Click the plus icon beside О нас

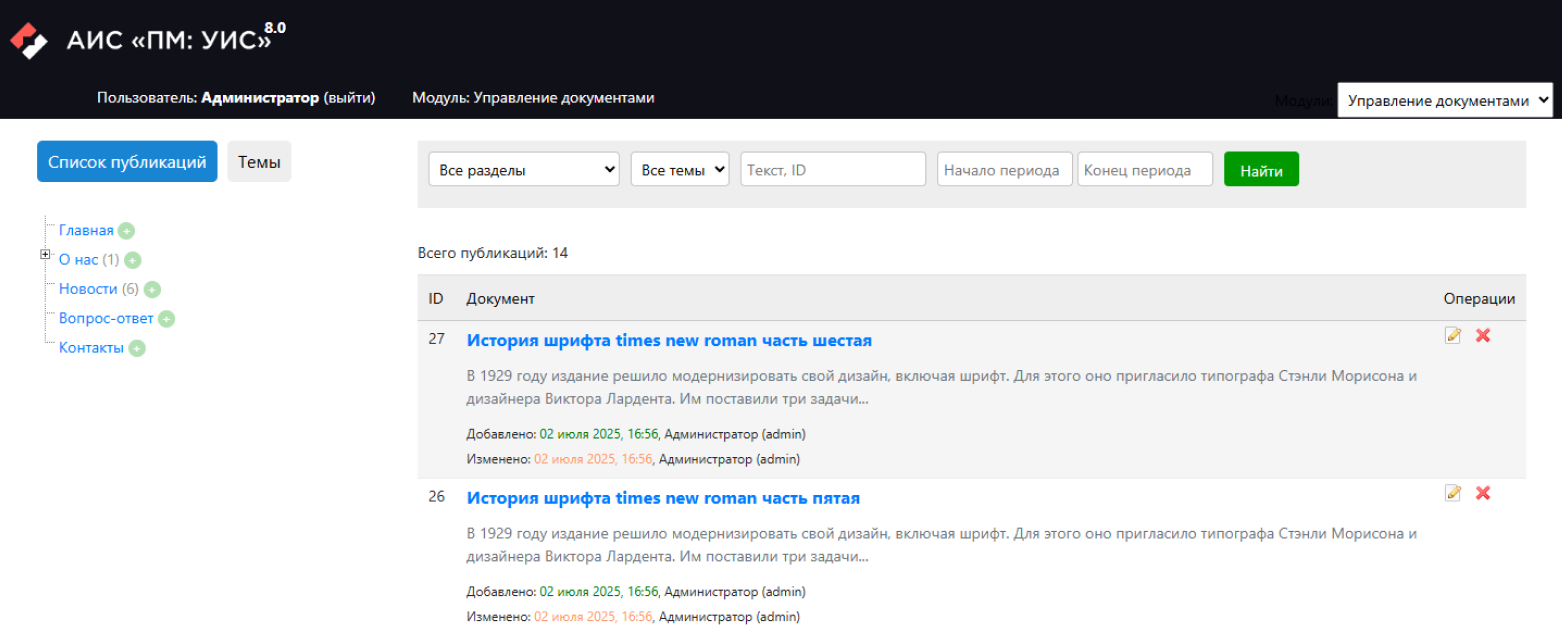pyautogui.click(x=132, y=261)
